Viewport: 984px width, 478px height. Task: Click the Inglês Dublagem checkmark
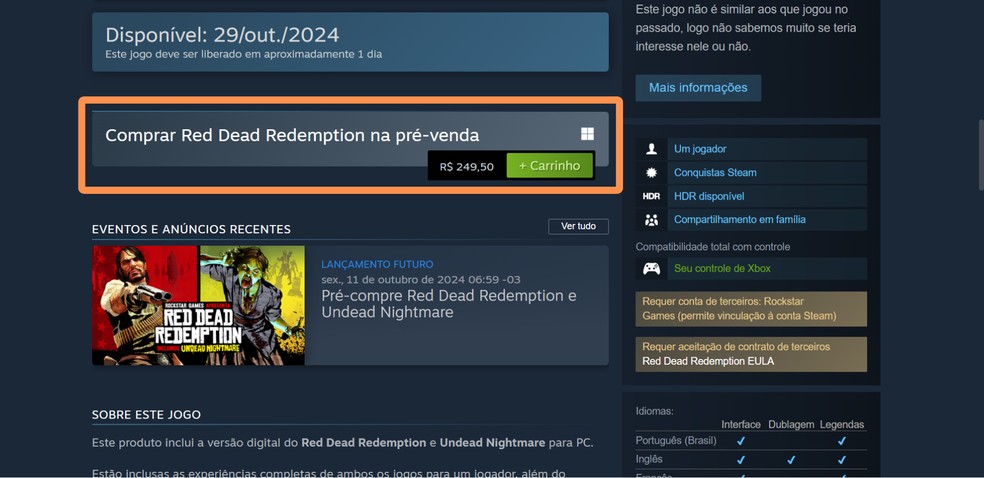pos(791,460)
